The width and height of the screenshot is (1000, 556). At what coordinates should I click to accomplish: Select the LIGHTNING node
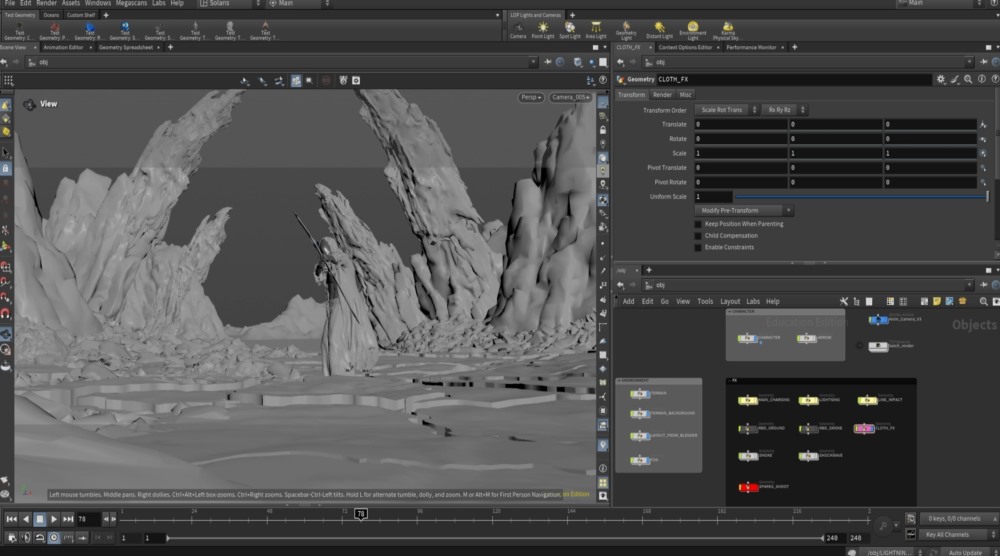point(808,400)
